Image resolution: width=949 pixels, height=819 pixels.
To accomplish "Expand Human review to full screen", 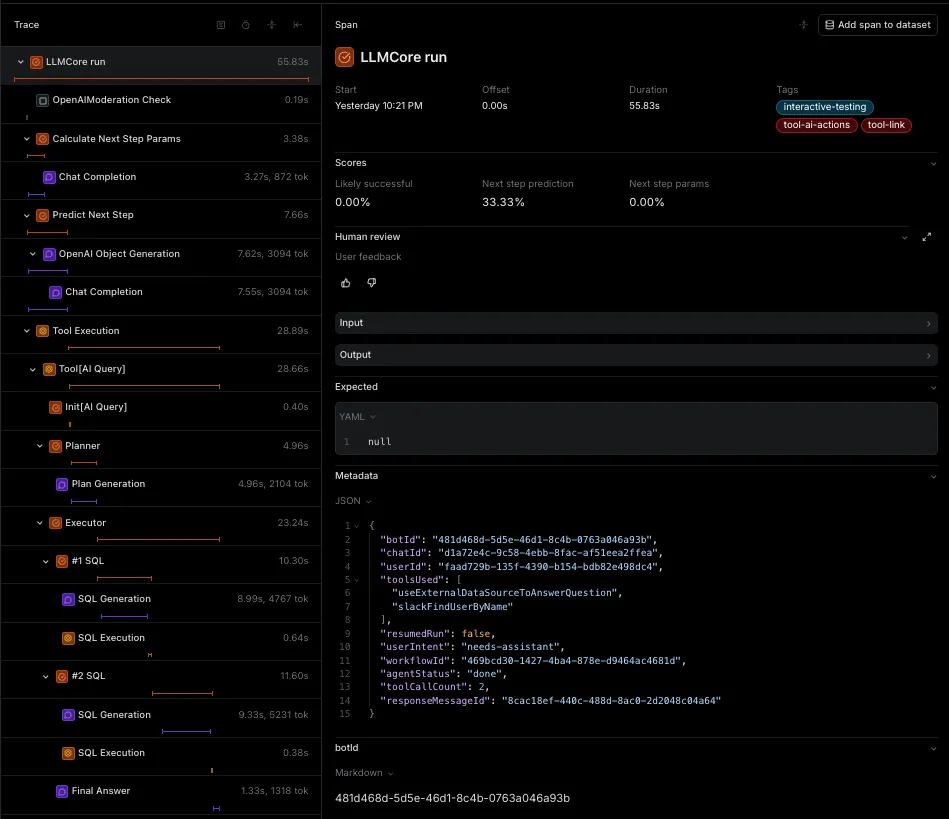I will point(926,237).
